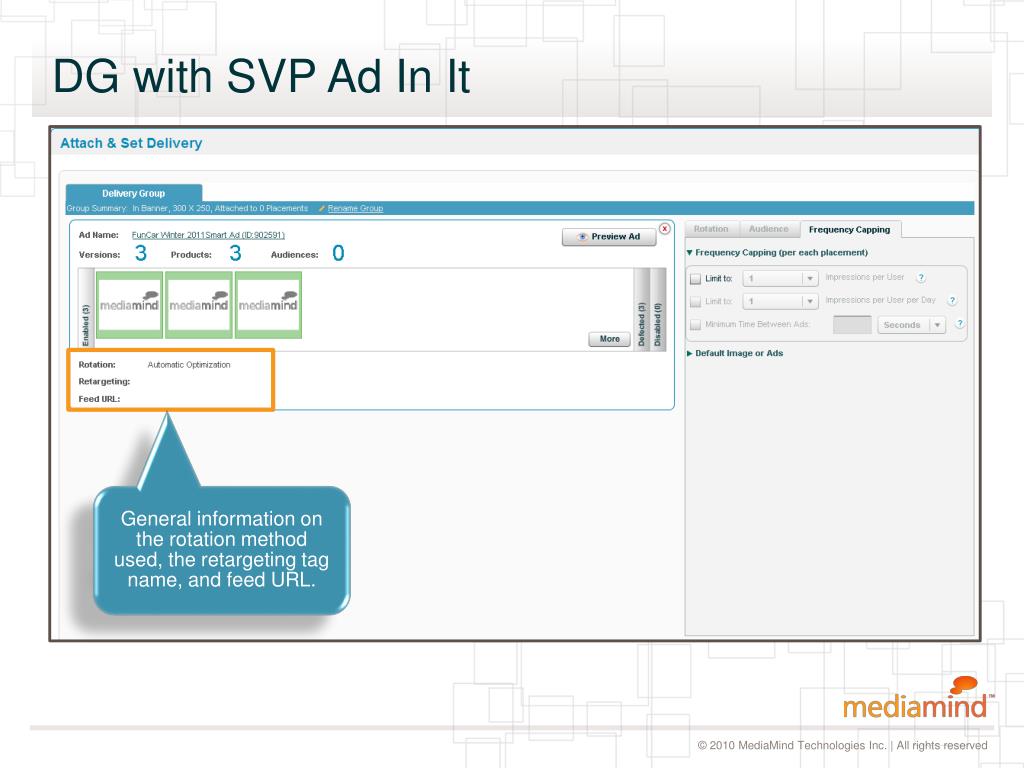Switch to the Rotation tab
Image resolution: width=1024 pixels, height=768 pixels.
pyautogui.click(x=711, y=229)
